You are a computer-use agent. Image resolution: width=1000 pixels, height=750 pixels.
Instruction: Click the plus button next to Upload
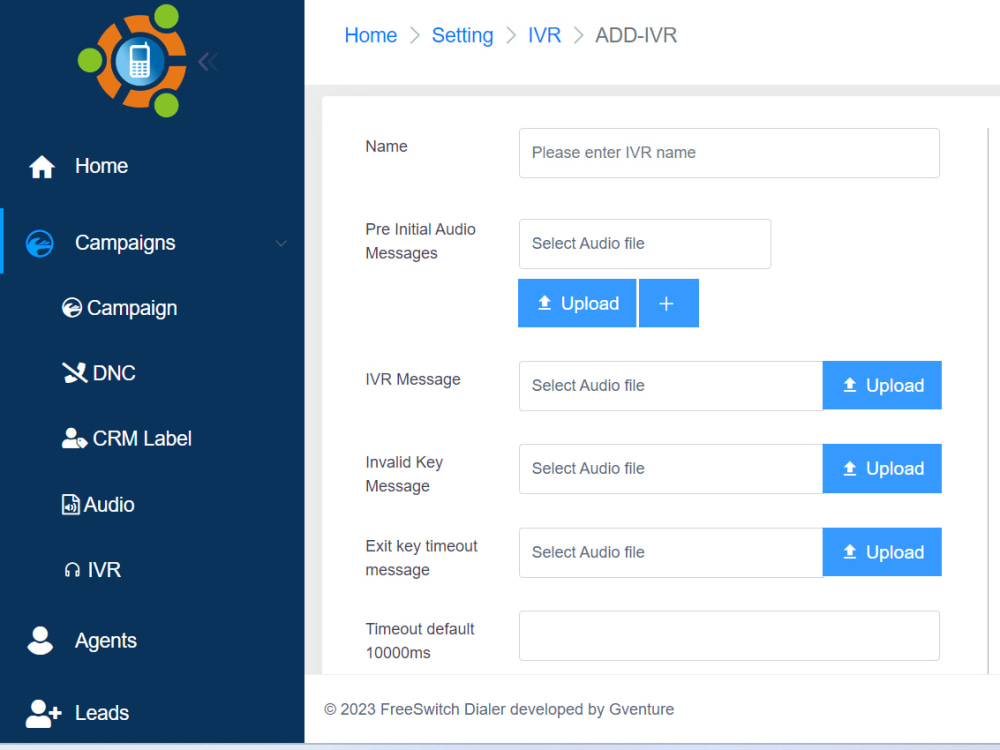tap(668, 303)
